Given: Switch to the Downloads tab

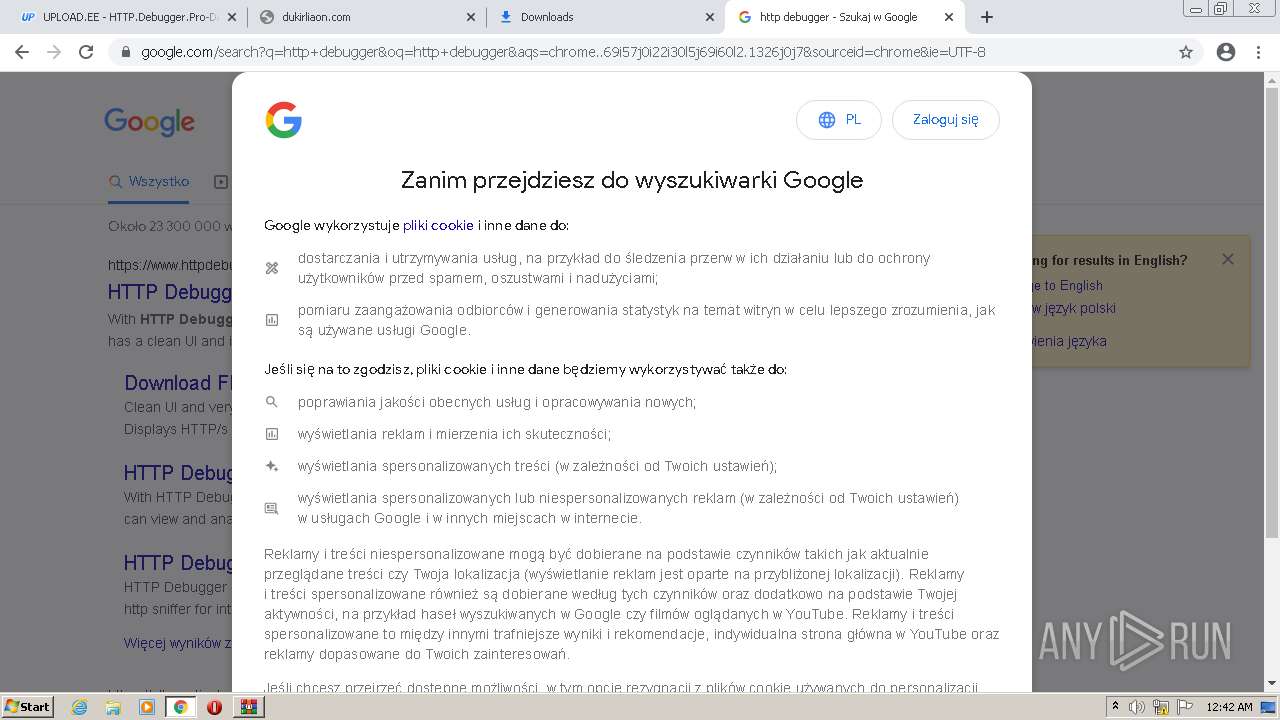Looking at the screenshot, I should pyautogui.click(x=605, y=17).
